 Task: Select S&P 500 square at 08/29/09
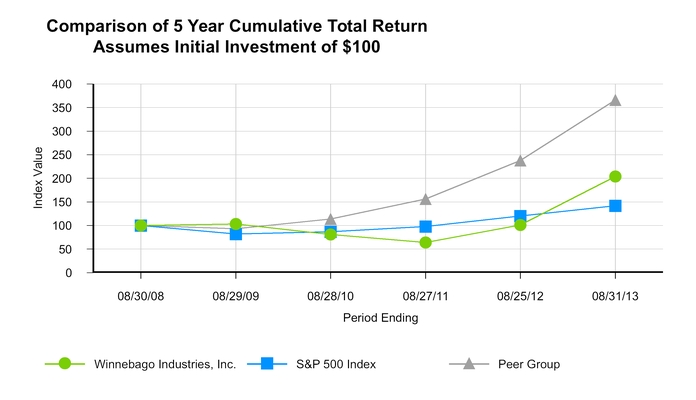point(236,234)
